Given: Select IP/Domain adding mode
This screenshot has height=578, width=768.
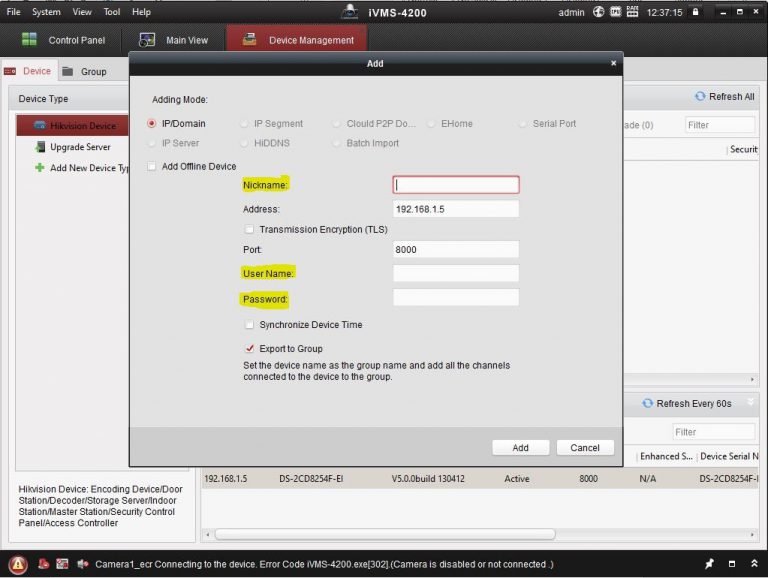Looking at the screenshot, I should [x=152, y=123].
